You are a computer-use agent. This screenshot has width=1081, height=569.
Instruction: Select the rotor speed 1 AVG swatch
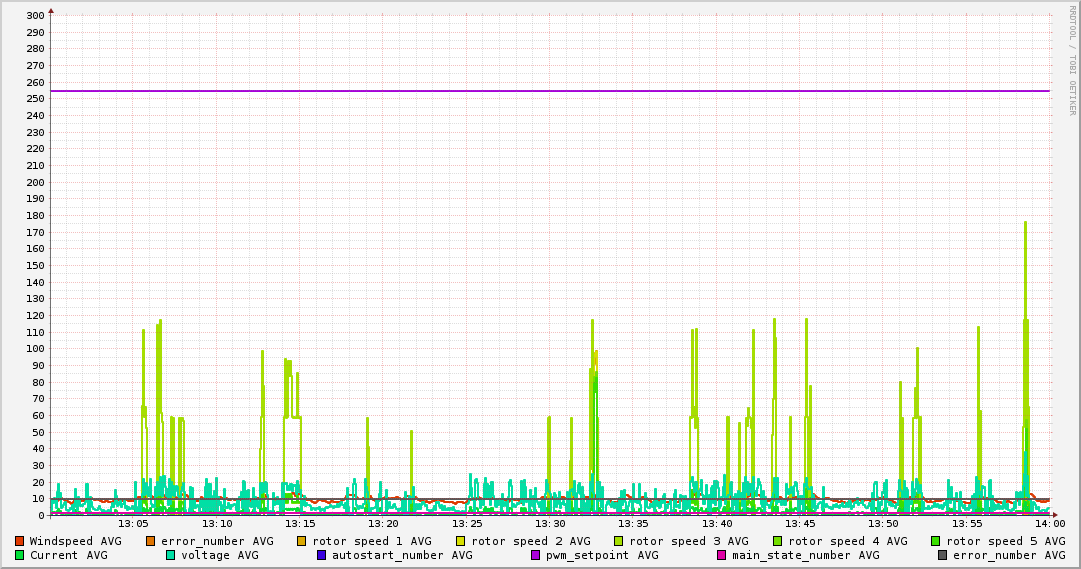click(302, 541)
